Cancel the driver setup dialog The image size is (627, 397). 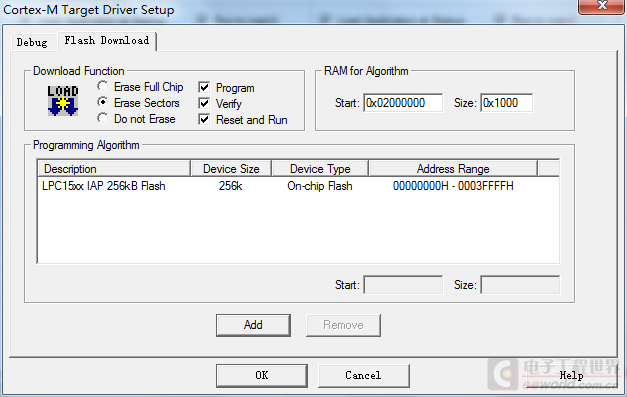pos(363,375)
